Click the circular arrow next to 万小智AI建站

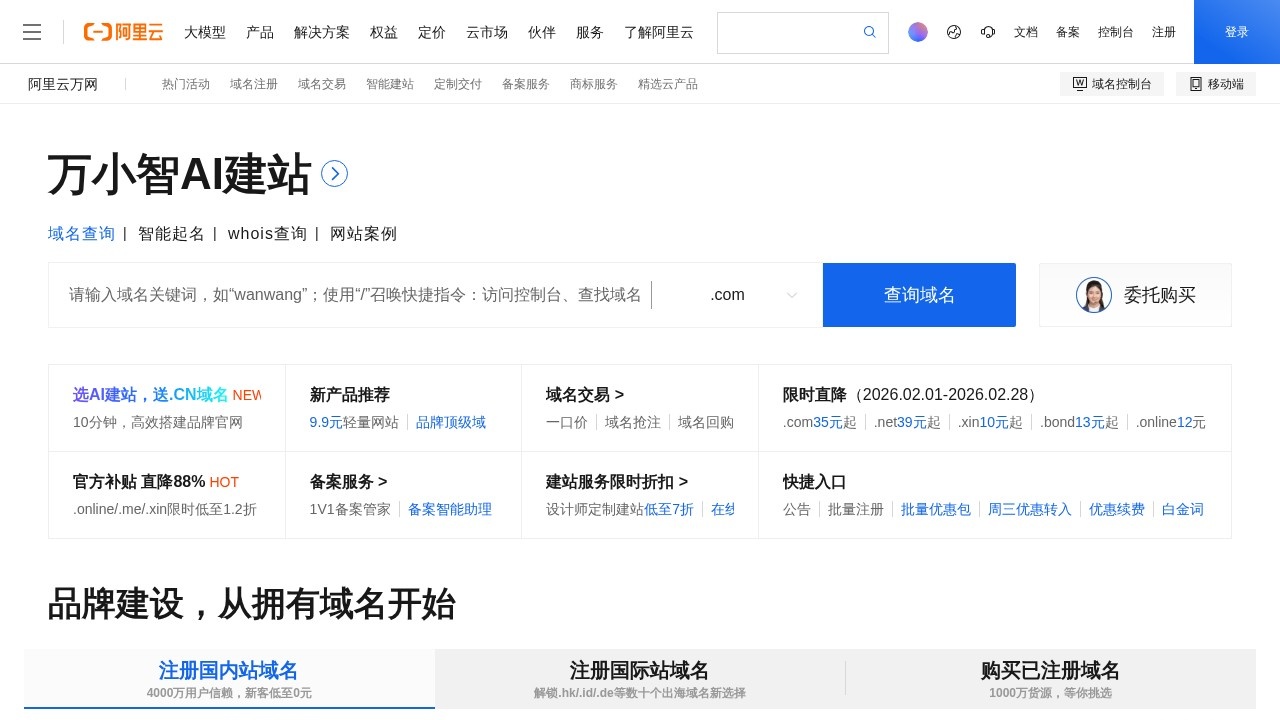coord(334,173)
